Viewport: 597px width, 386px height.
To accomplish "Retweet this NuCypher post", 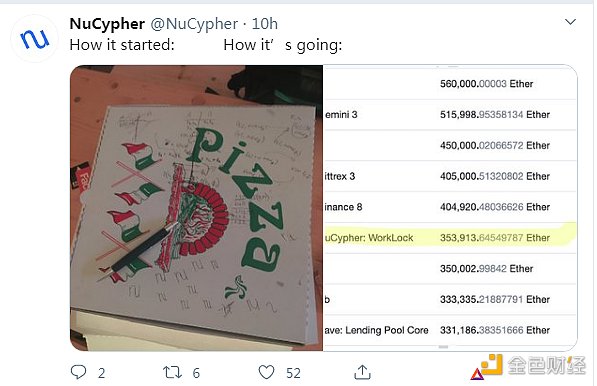I will coord(172,372).
